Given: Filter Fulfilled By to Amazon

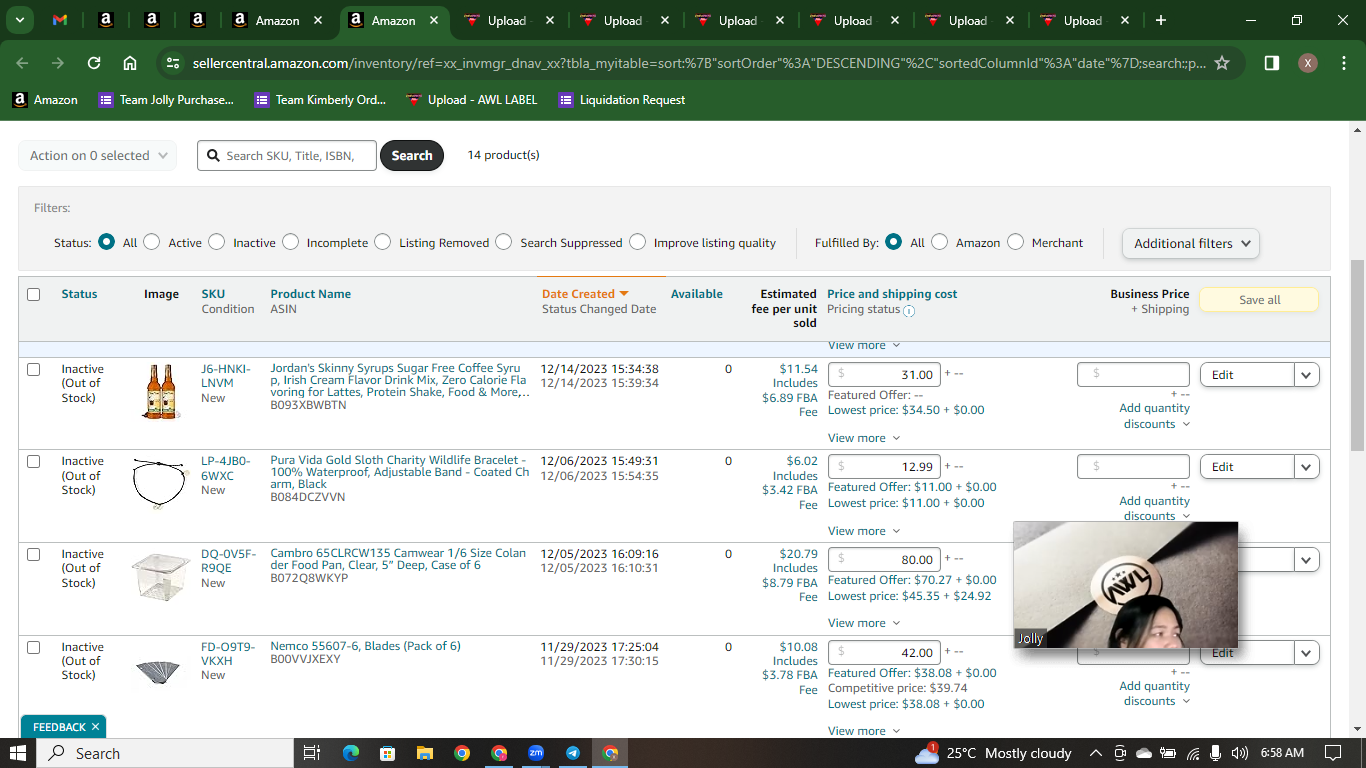Looking at the screenshot, I should coord(940,242).
